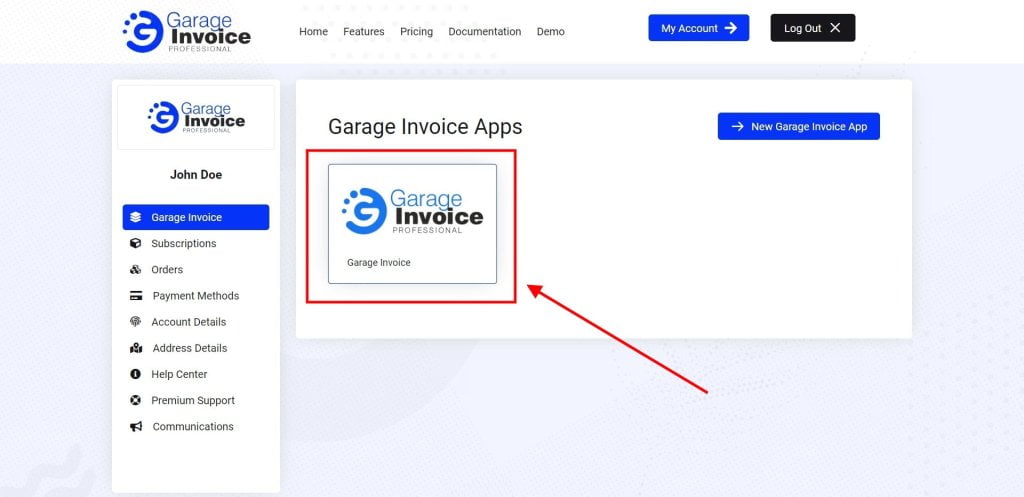This screenshot has width=1024, height=497.
Task: Click the card icon beside Payment Methods
Action: [136, 296]
